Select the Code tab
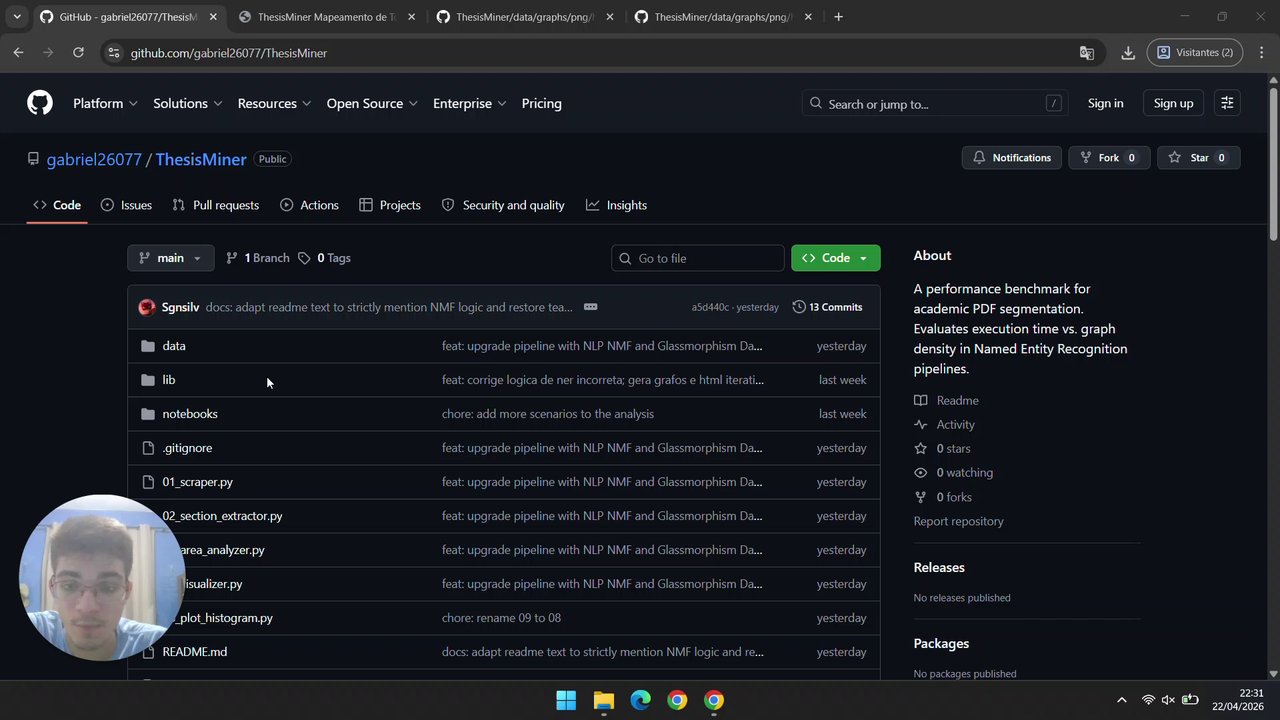1280x720 pixels. click(57, 205)
